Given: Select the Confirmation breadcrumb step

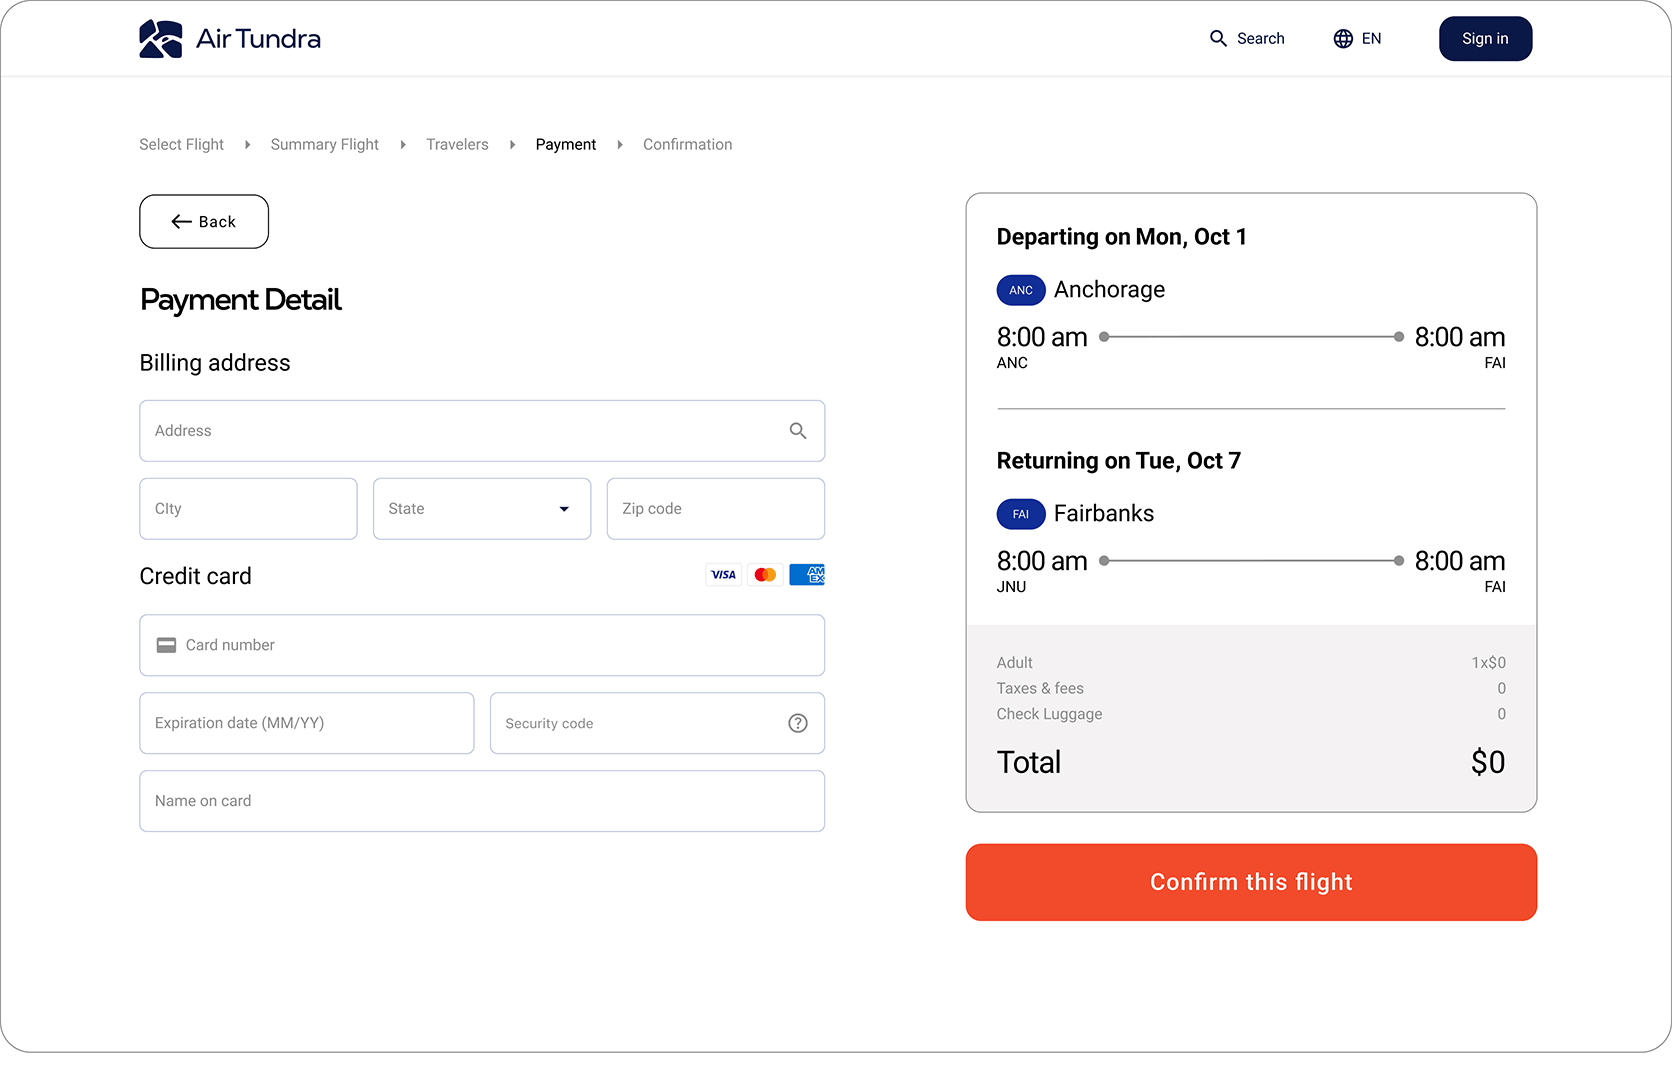Looking at the screenshot, I should (687, 145).
